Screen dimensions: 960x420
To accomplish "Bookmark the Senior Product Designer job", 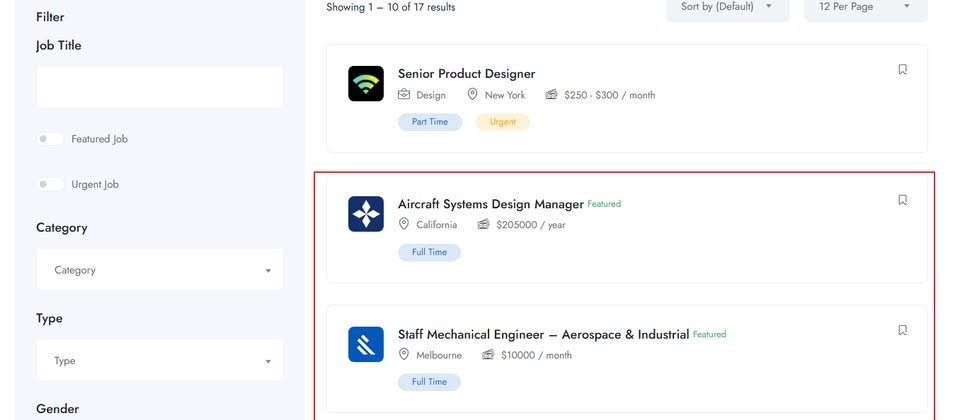I will click(x=902, y=69).
